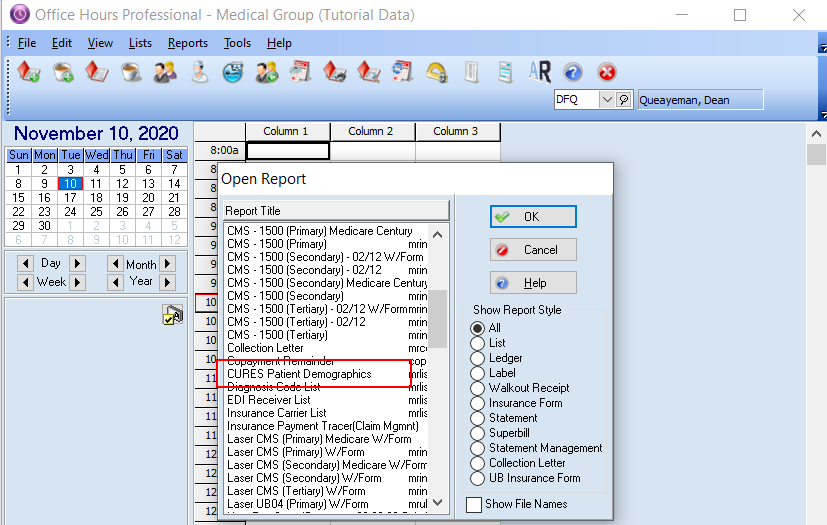The height and width of the screenshot is (525, 827).
Task: Open the View menu
Action: (x=100, y=43)
